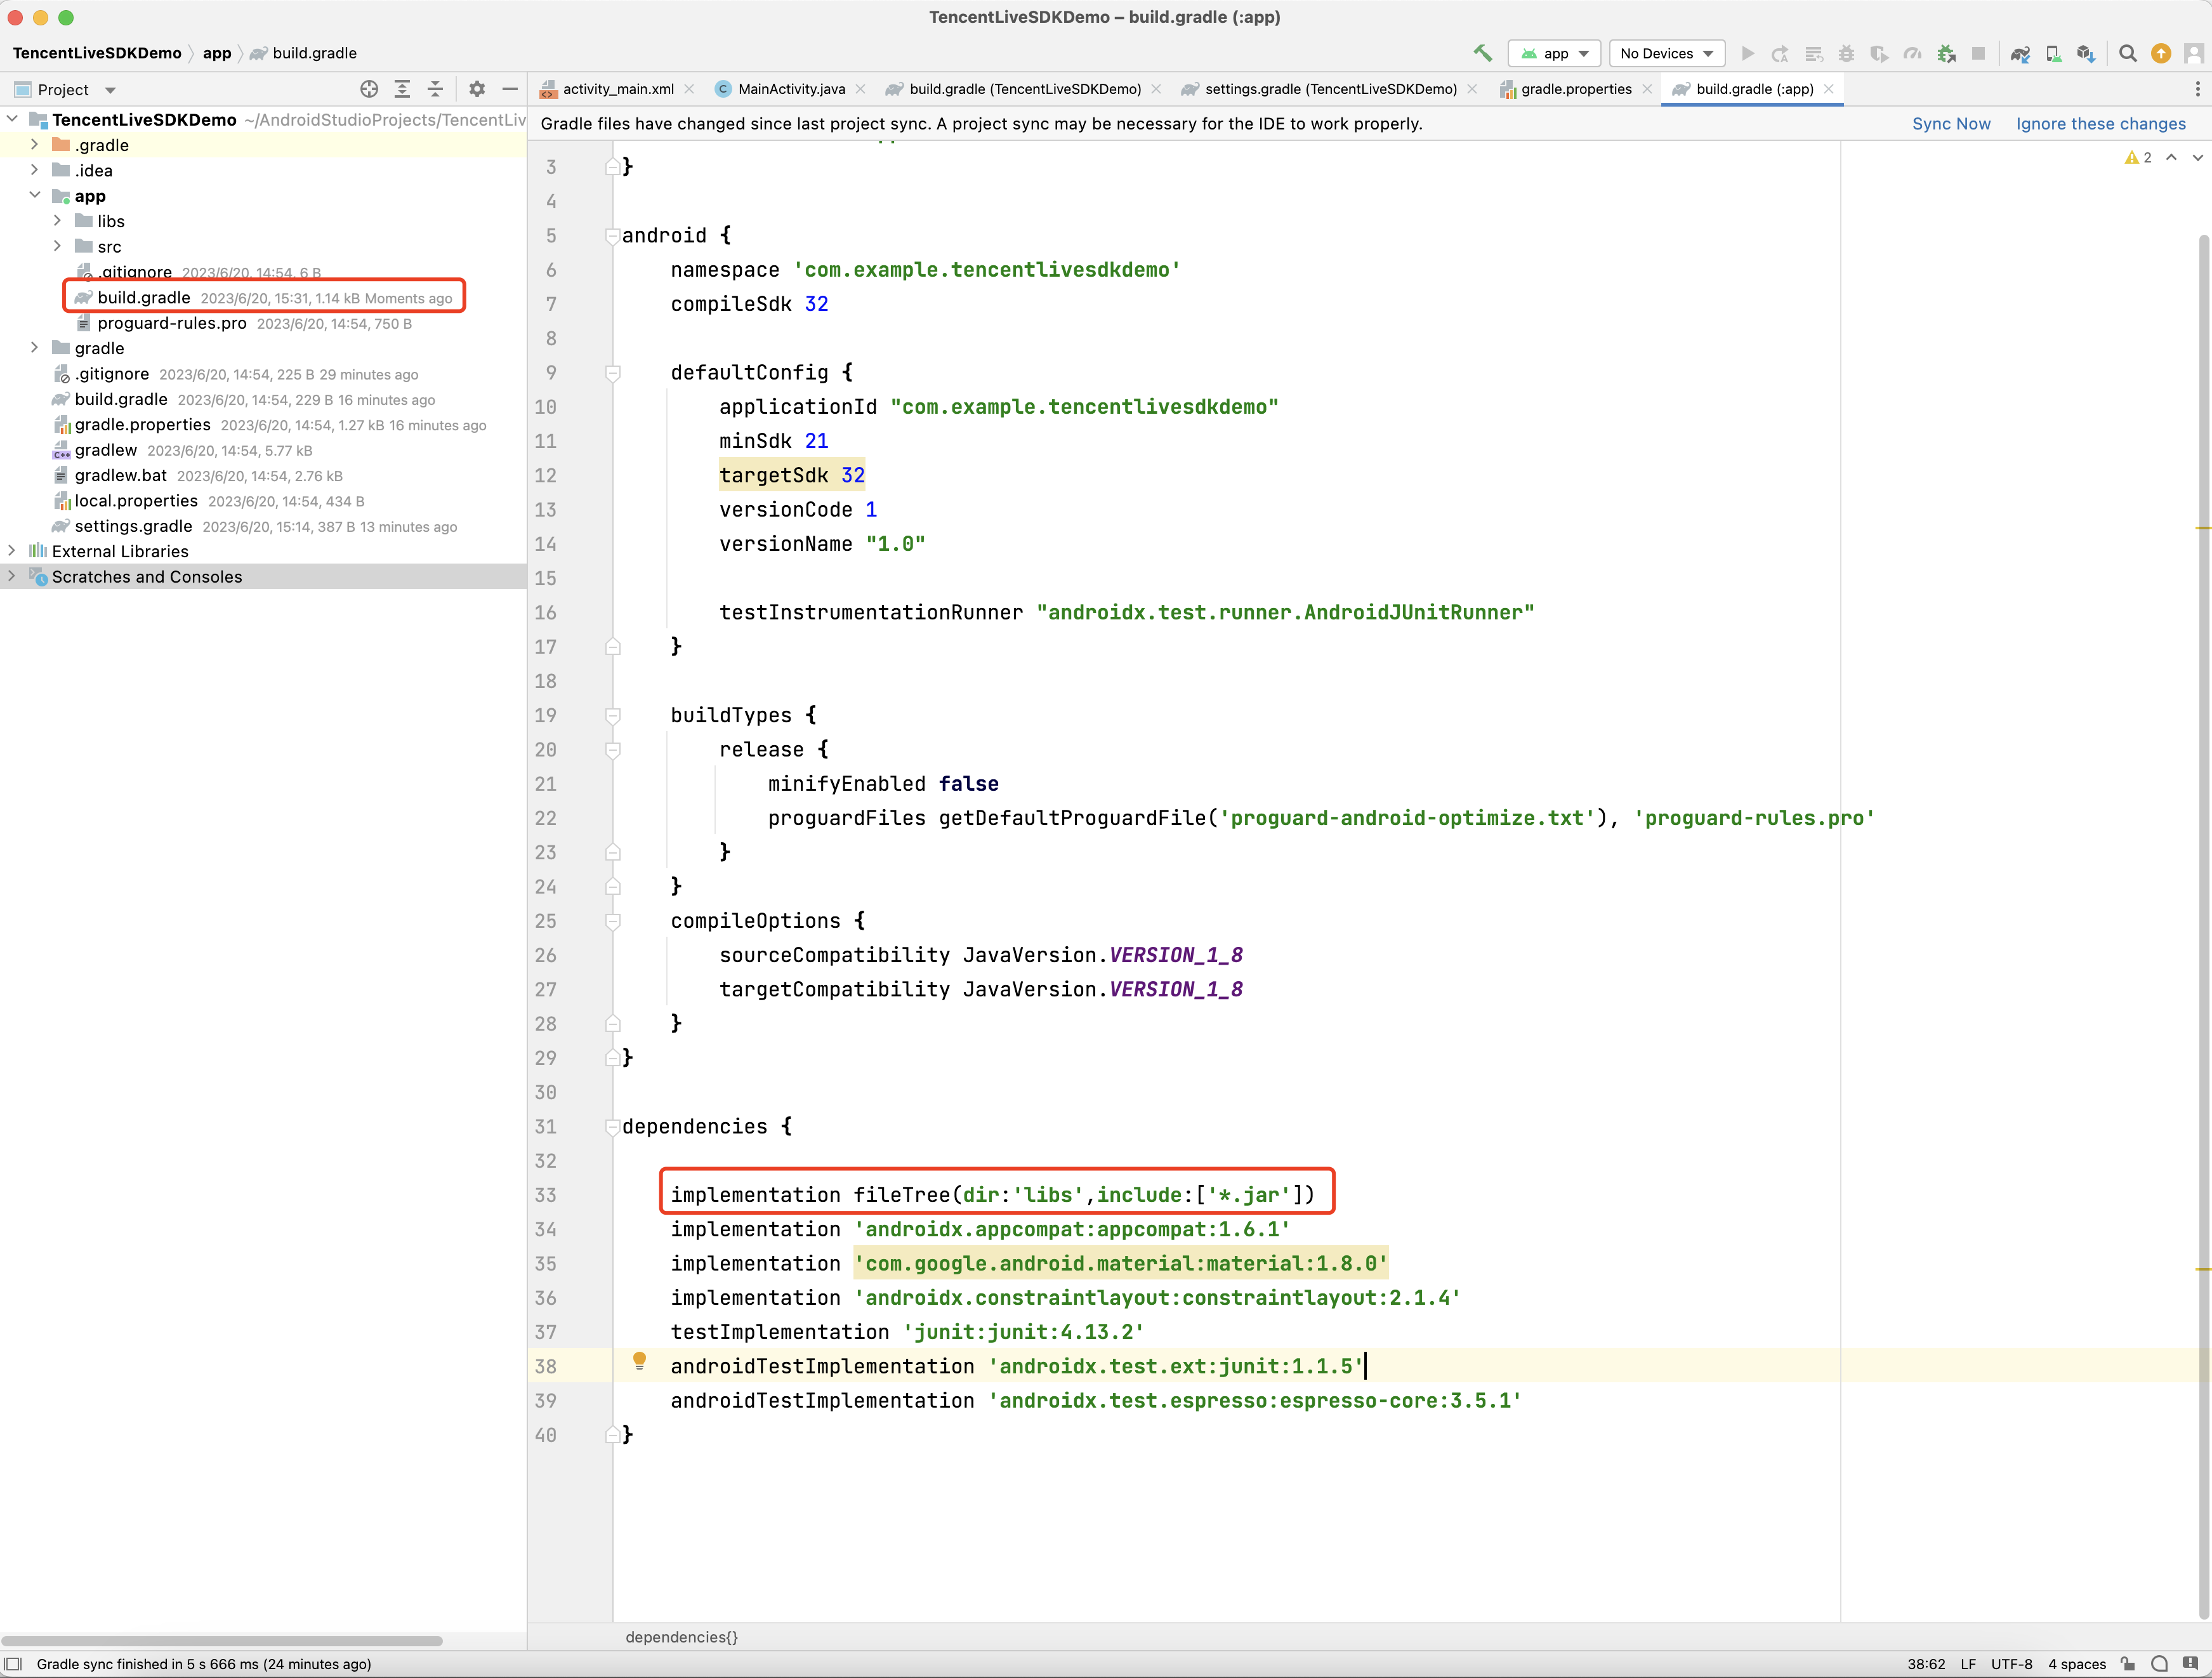2212x1678 pixels.
Task: Open the No Devices selector dropdown
Action: [x=1666, y=53]
